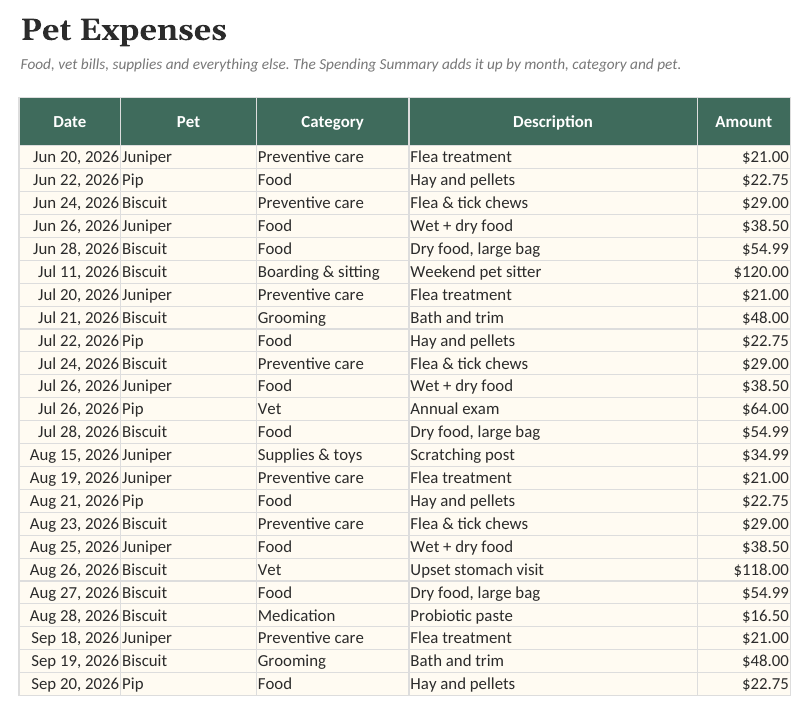Viewport: 809px width, 714px height.
Task: Select the Aug 19, 2026 date cell
Action: coord(70,478)
